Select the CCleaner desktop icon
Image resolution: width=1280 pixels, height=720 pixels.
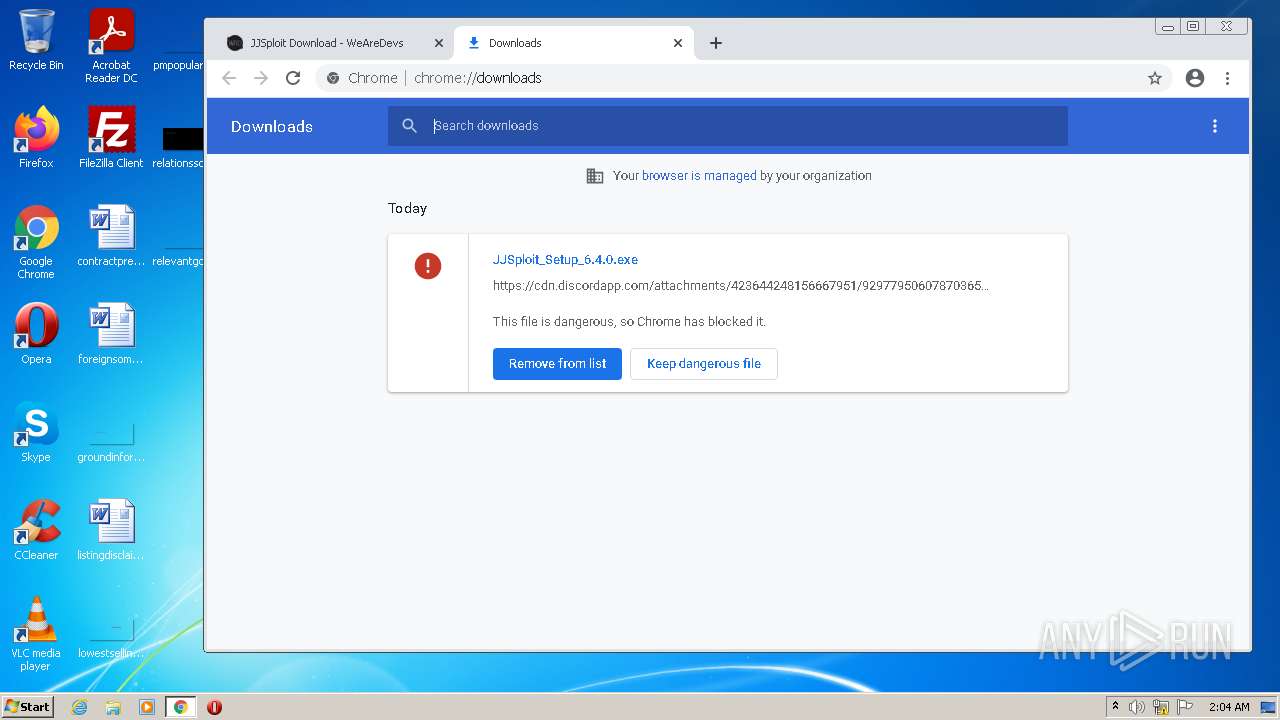(x=36, y=530)
